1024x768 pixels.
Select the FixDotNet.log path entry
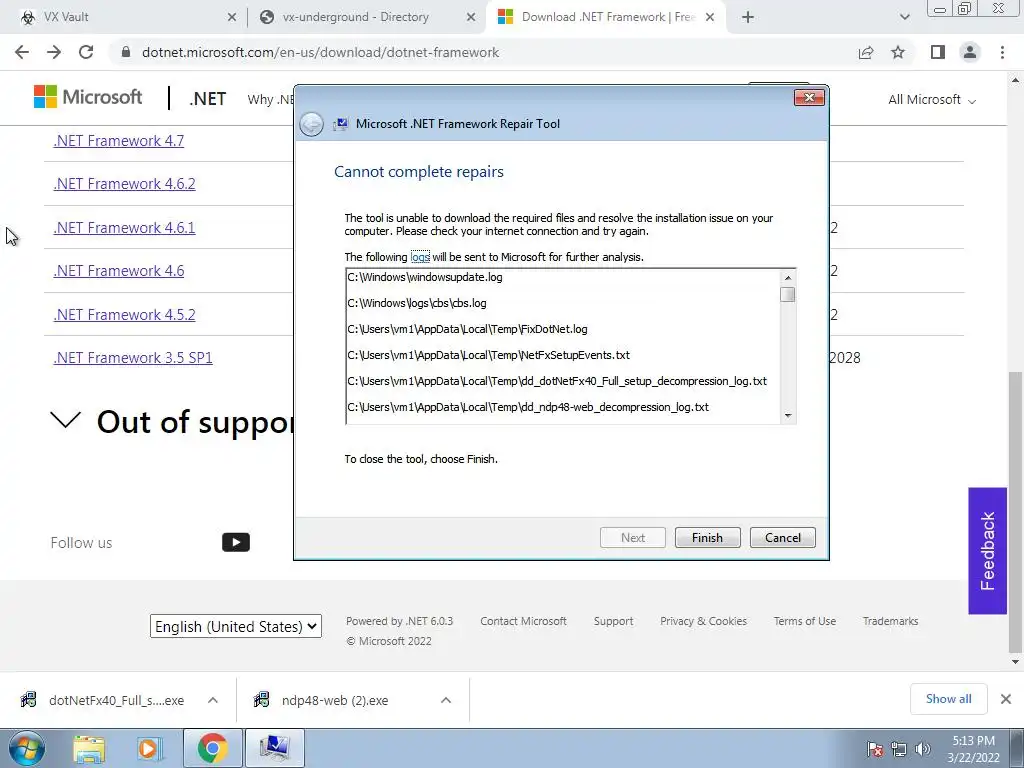(468, 329)
